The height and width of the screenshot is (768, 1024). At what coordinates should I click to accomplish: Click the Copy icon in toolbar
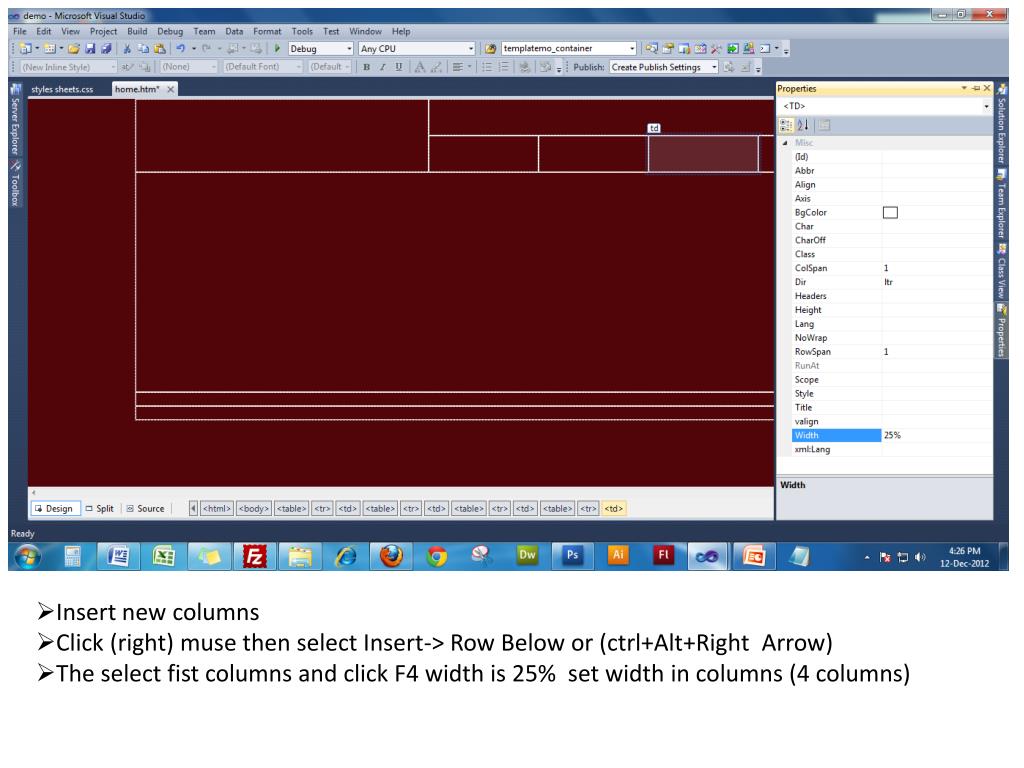[143, 48]
